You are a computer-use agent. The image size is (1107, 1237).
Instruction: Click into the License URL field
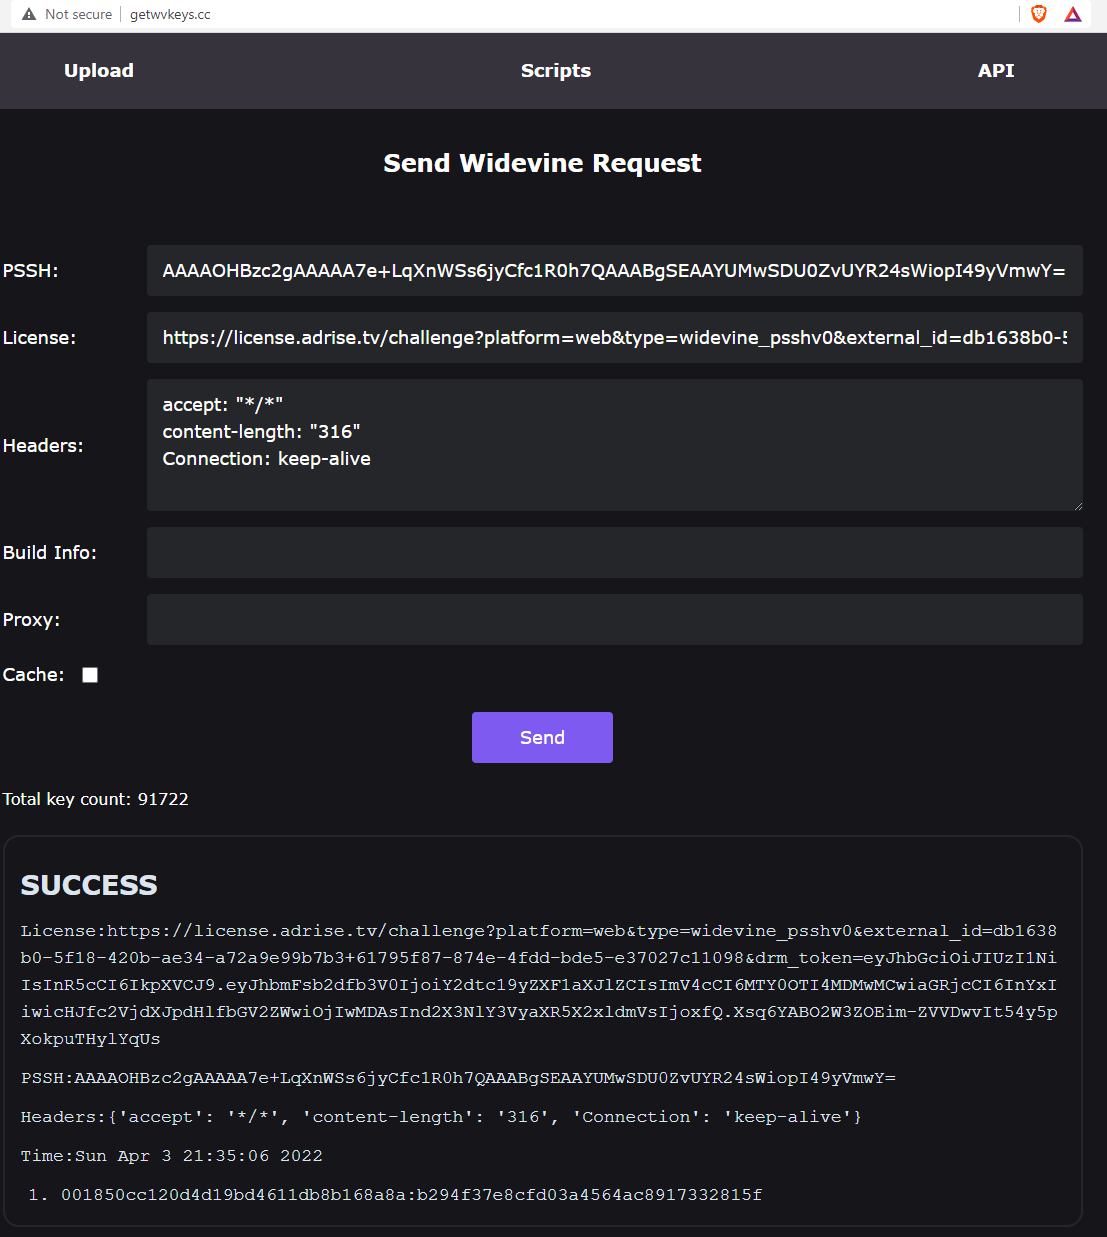click(614, 338)
